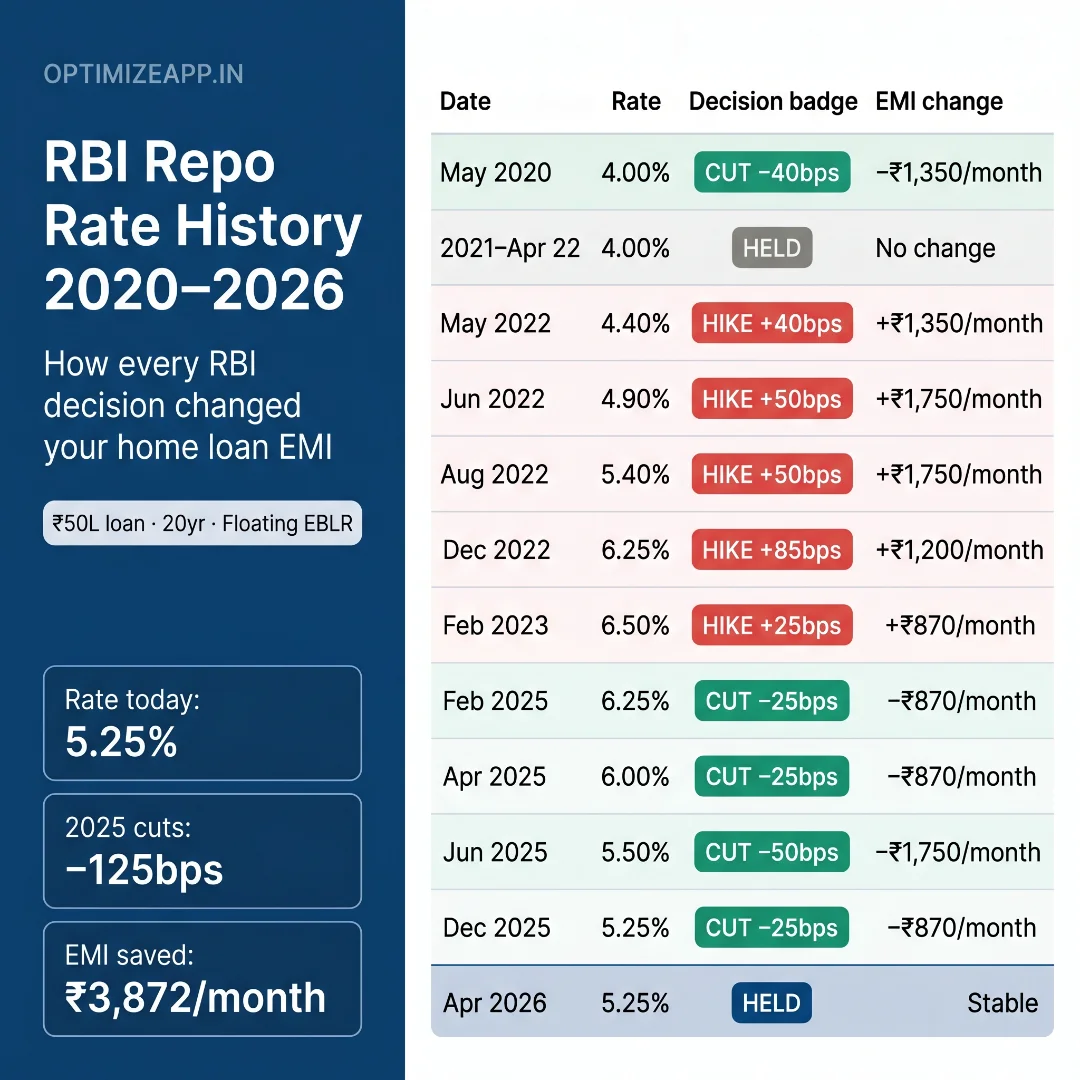Viewport: 1080px width, 1080px height.
Task: Click the OPTIMIZEAPP.IN site link
Action: coord(143,75)
